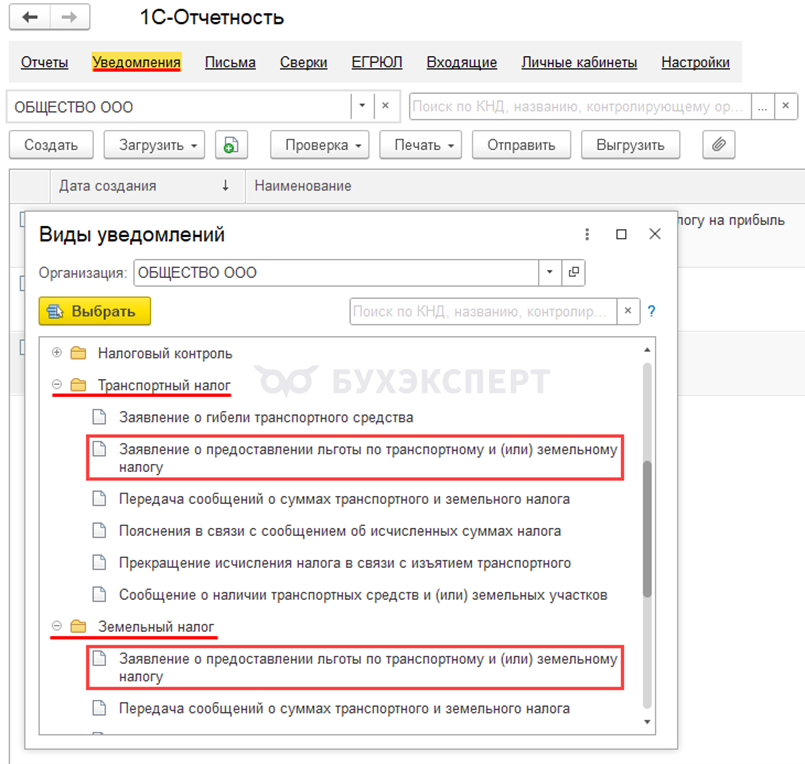Open the dialog's three-dot more menu
Image resolution: width=805 pixels, height=764 pixels.
click(587, 234)
